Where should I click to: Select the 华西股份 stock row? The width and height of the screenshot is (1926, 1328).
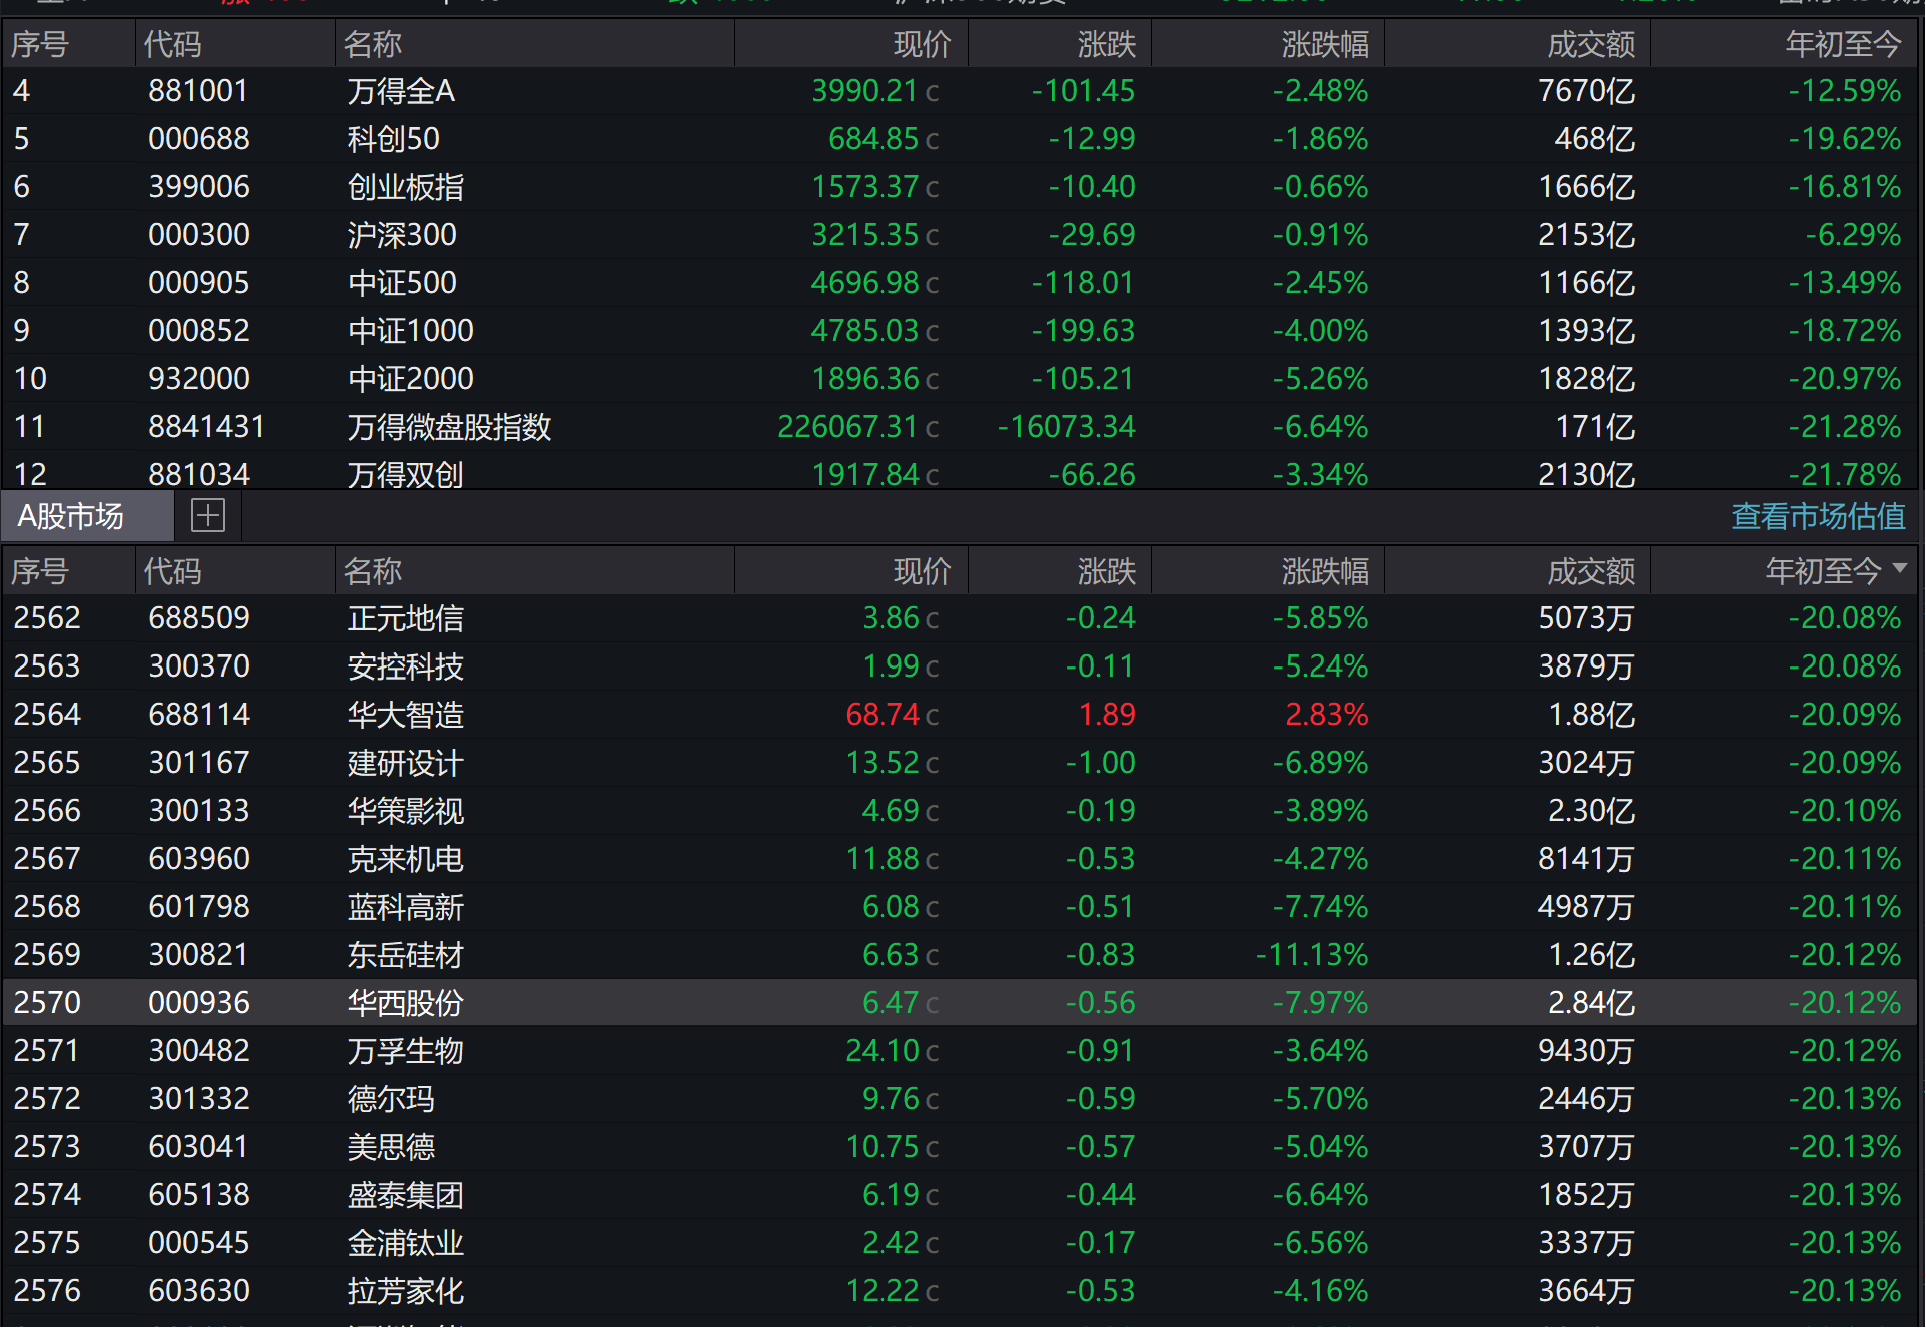pyautogui.click(x=405, y=1003)
